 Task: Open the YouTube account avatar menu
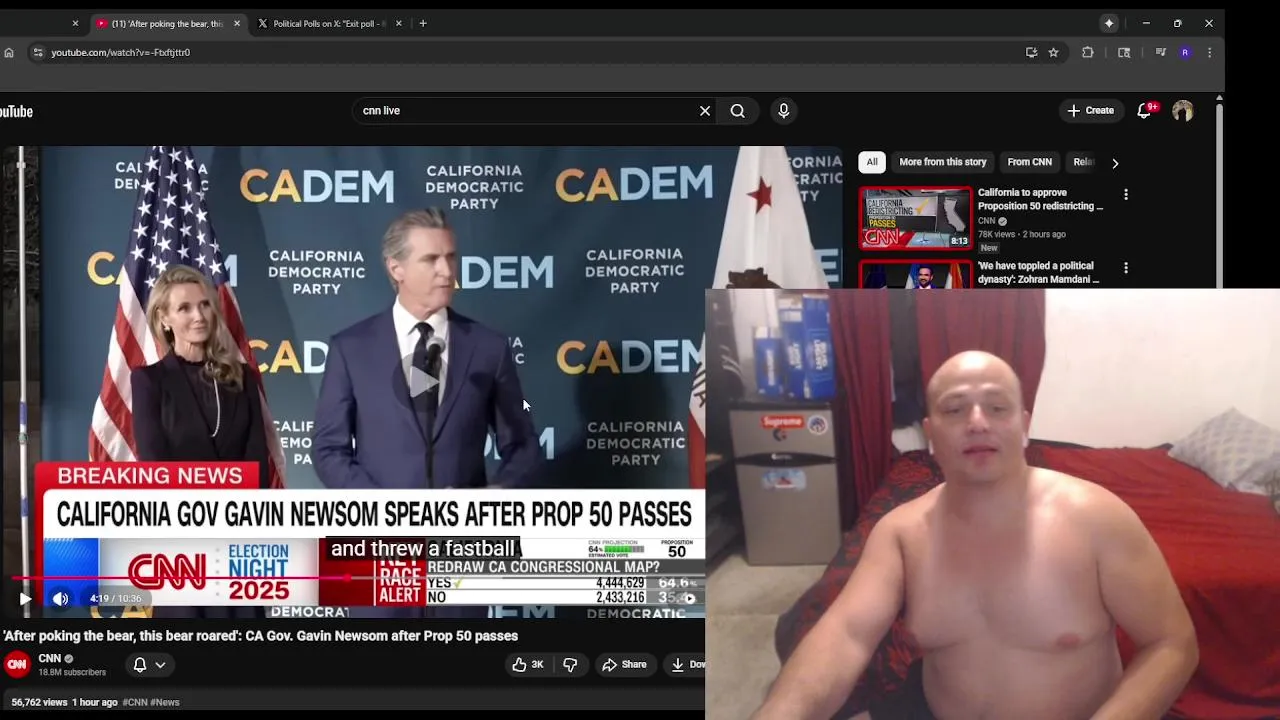click(1183, 111)
